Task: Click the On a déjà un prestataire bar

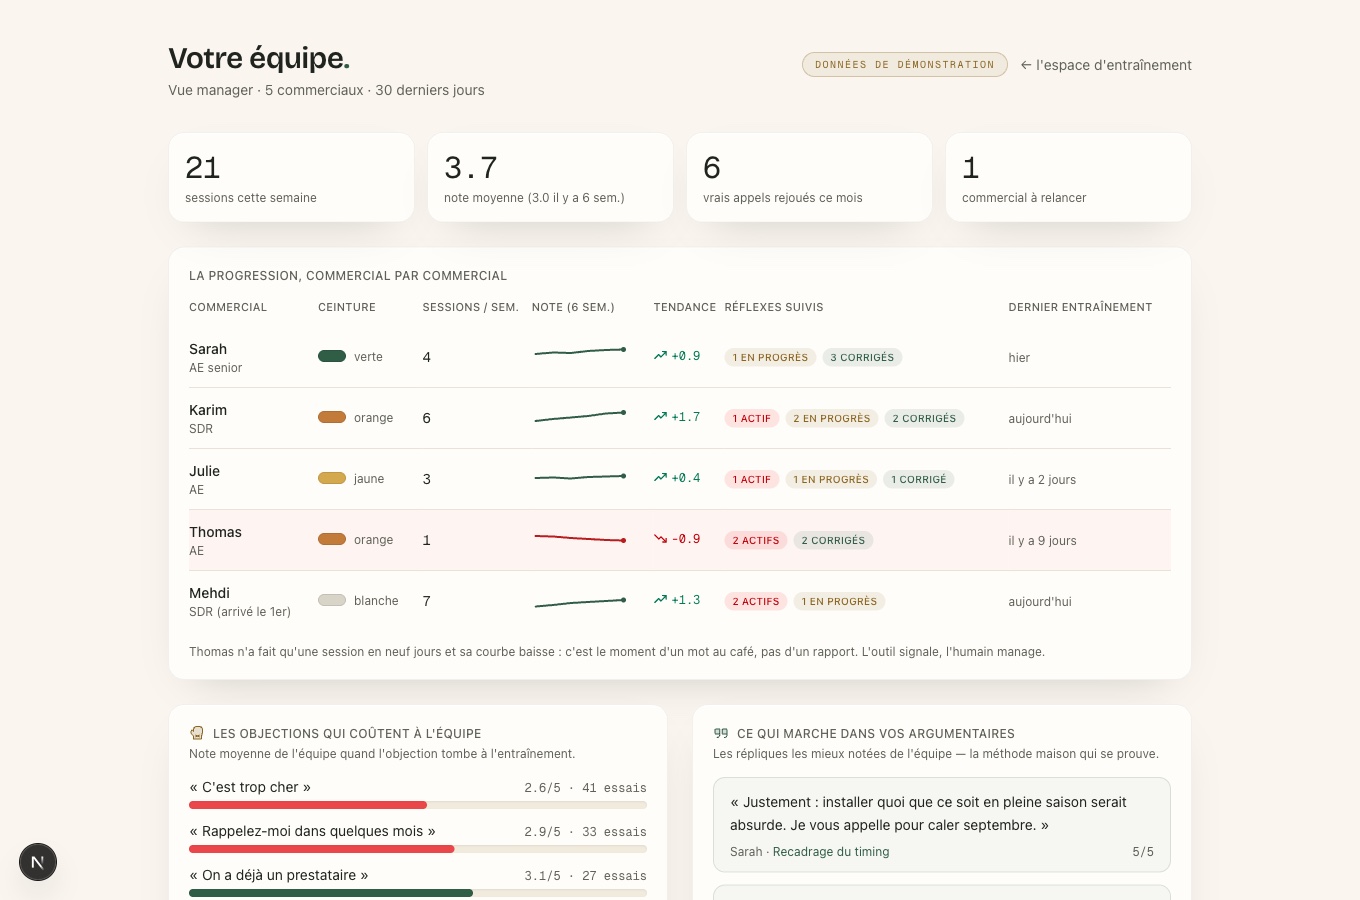Action: pyautogui.click(x=418, y=893)
